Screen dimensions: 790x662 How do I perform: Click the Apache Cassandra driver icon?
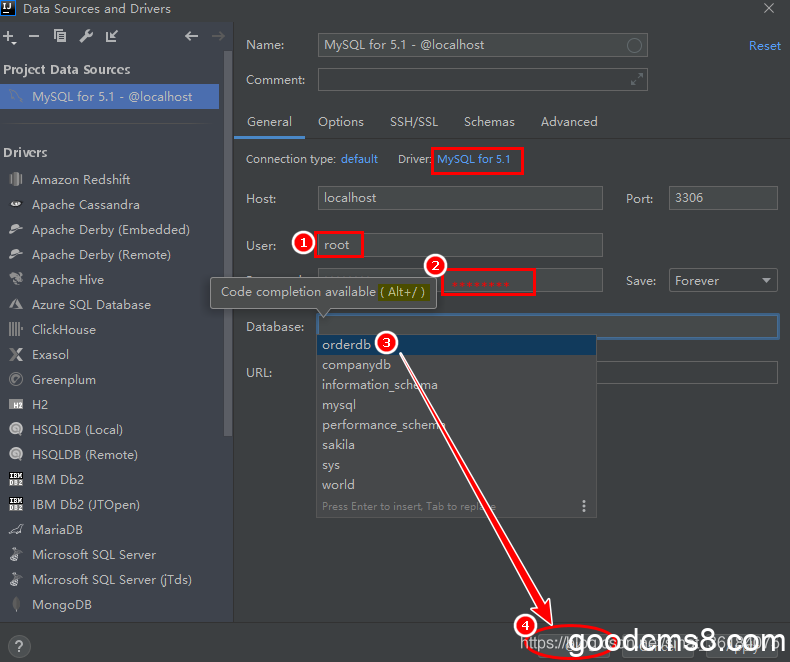[16, 204]
